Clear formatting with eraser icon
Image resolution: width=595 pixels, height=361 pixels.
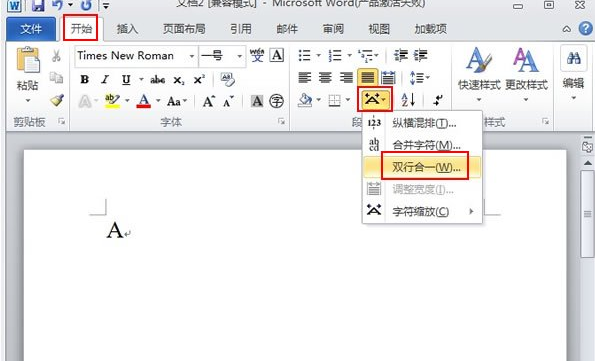228,79
